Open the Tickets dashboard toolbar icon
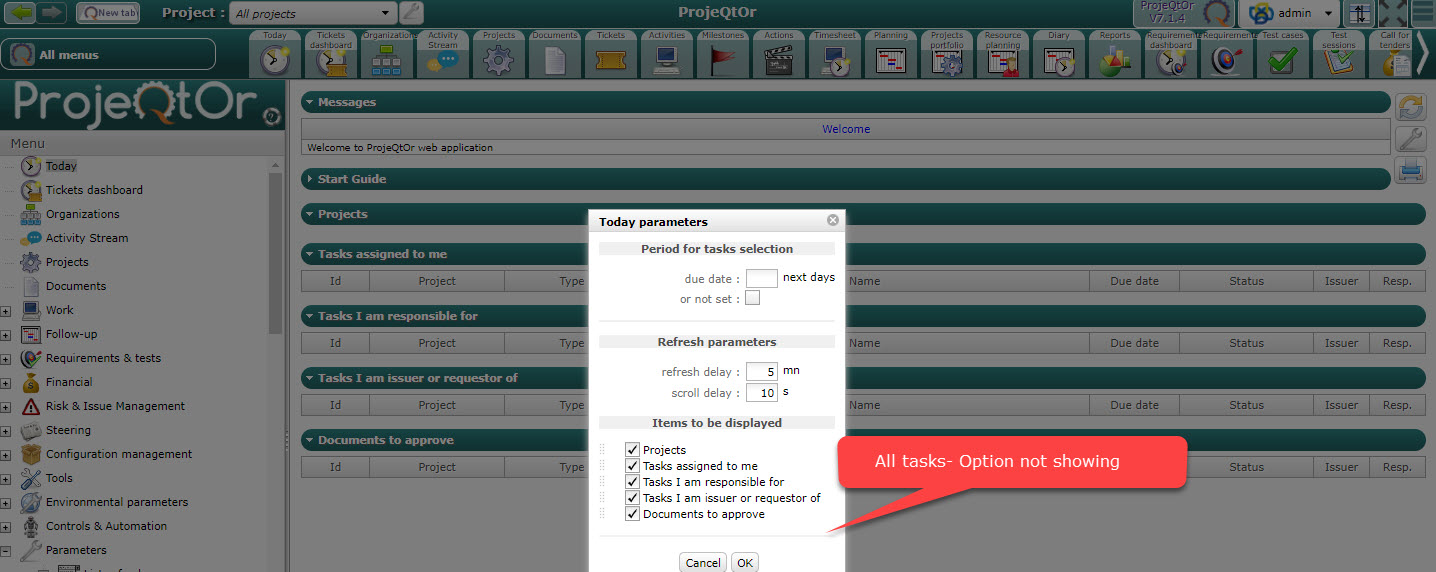This screenshot has width=1436, height=572. click(331, 60)
